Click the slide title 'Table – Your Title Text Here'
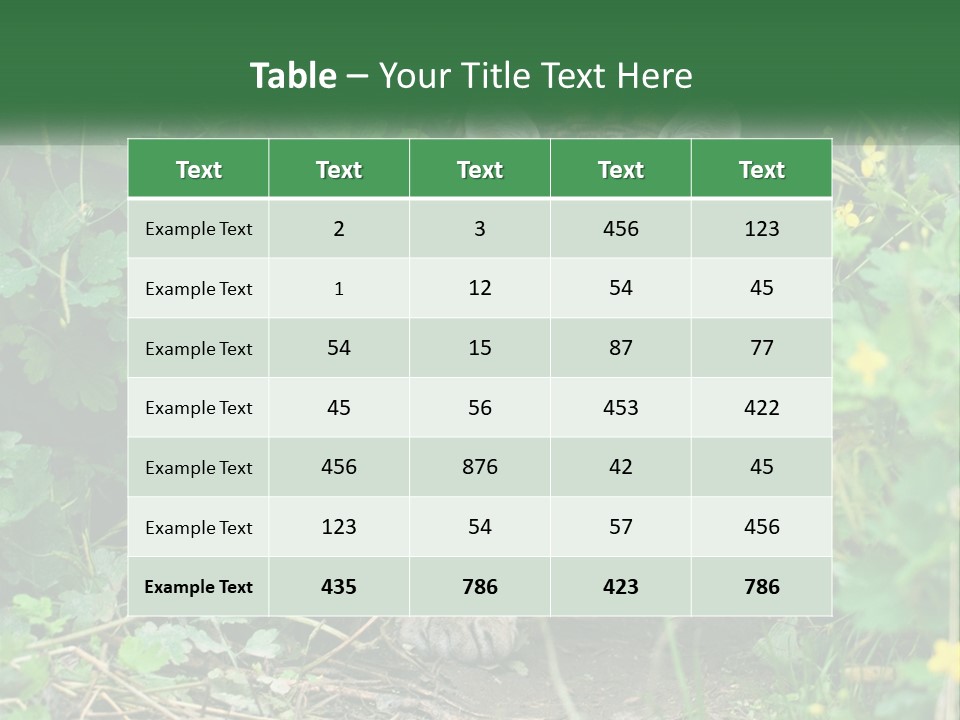Image resolution: width=960 pixels, height=720 pixels. point(471,76)
